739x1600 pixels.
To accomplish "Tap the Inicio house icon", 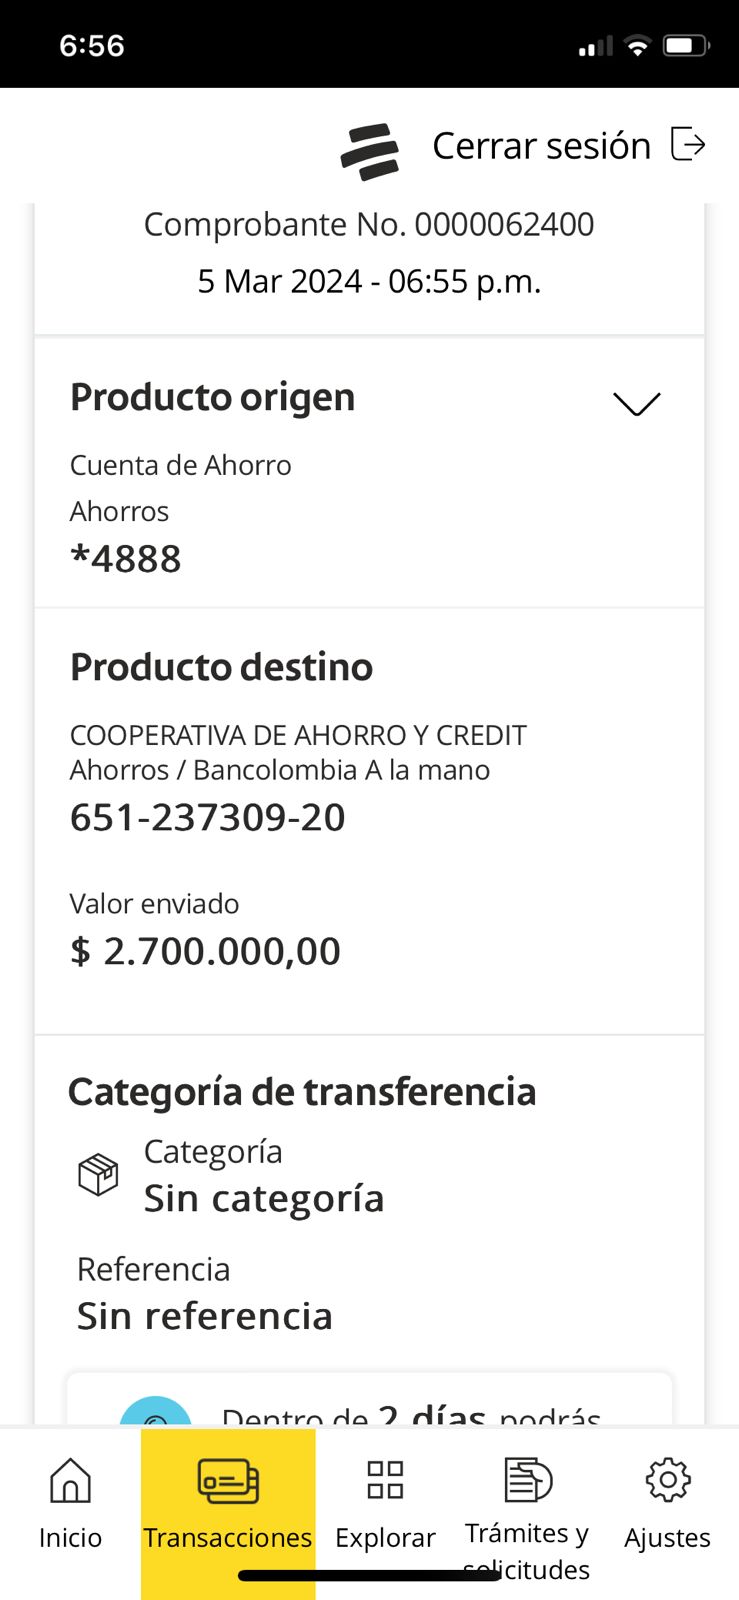I will coord(70,1481).
